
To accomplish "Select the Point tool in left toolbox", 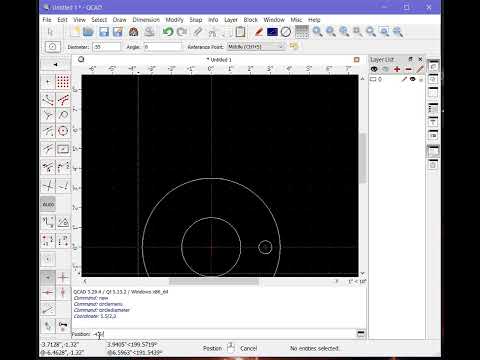I will (x=48, y=81).
